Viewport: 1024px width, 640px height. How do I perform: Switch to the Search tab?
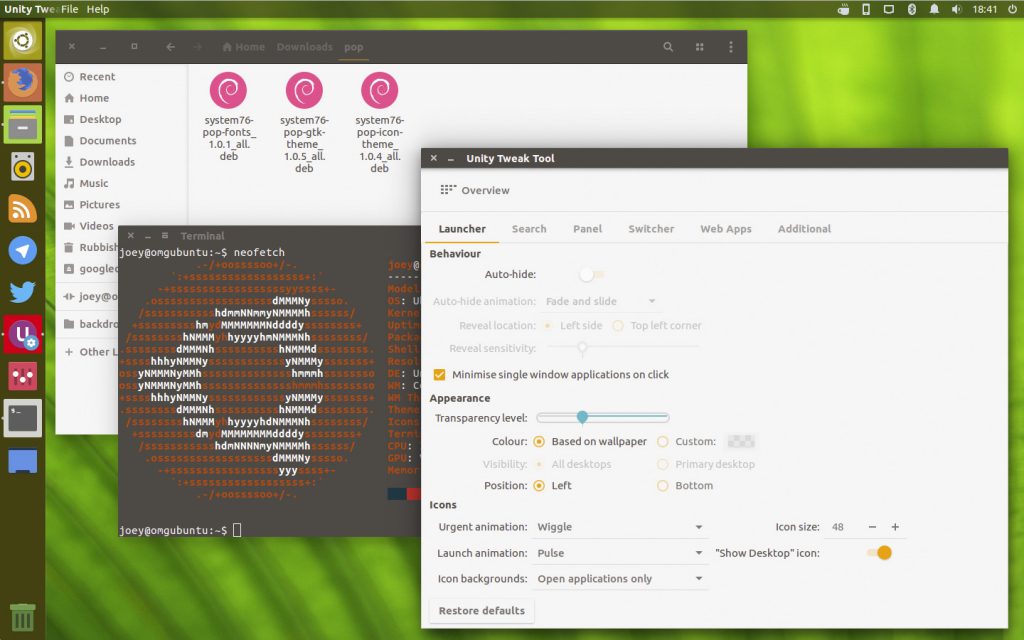[x=529, y=229]
